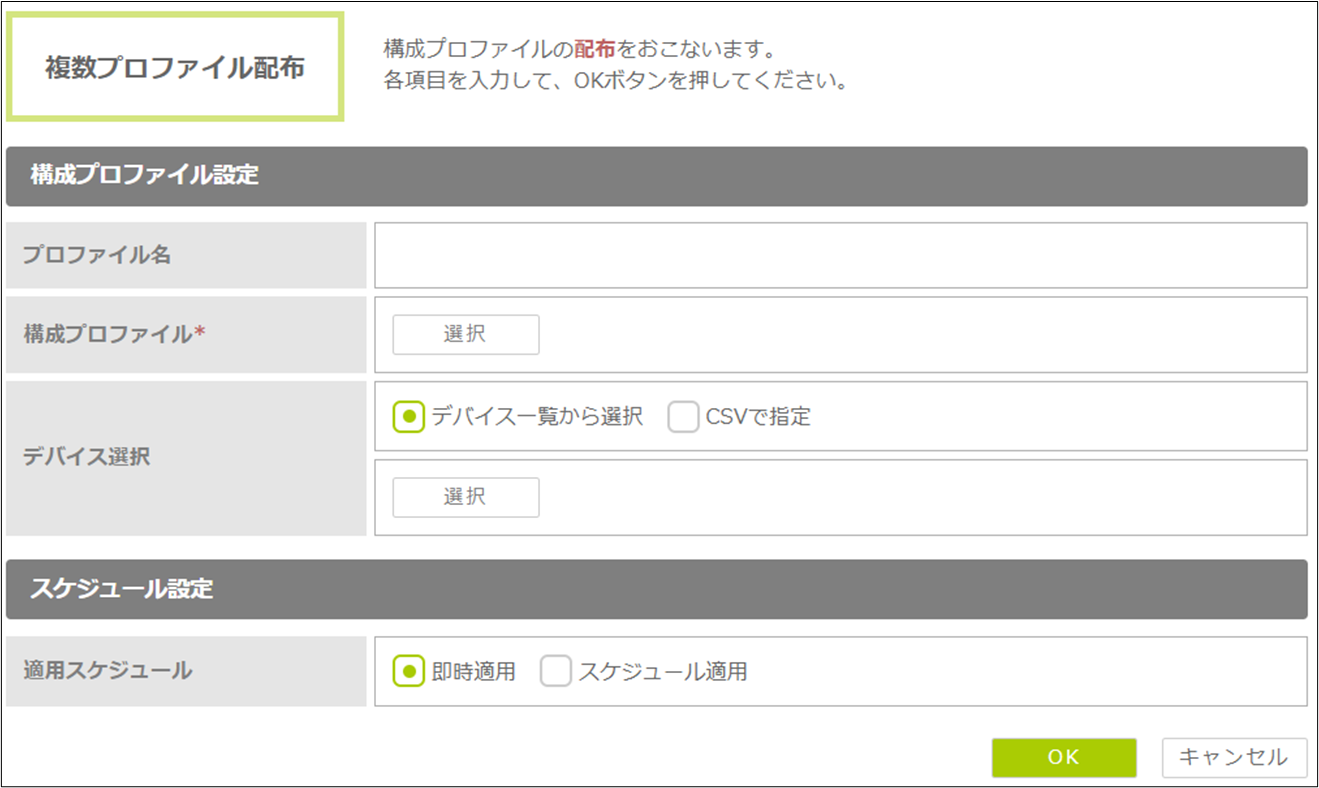Confirm with the green OK button
The height and width of the screenshot is (788, 1319).
pos(1063,758)
